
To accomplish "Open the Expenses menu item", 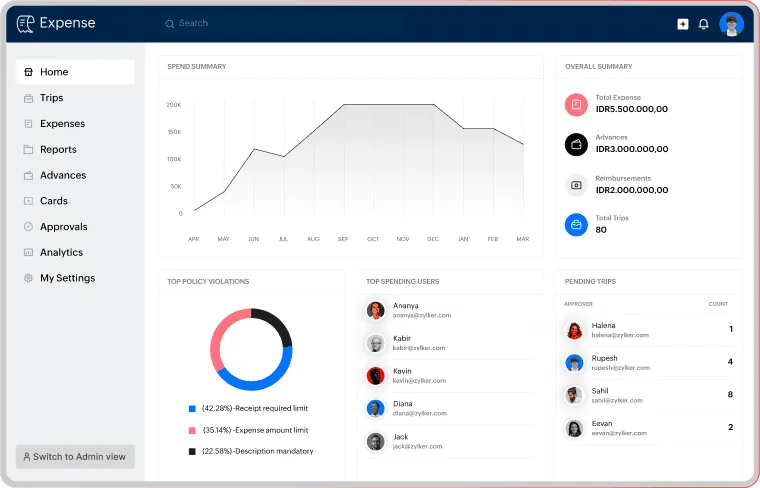I will coord(75,124).
